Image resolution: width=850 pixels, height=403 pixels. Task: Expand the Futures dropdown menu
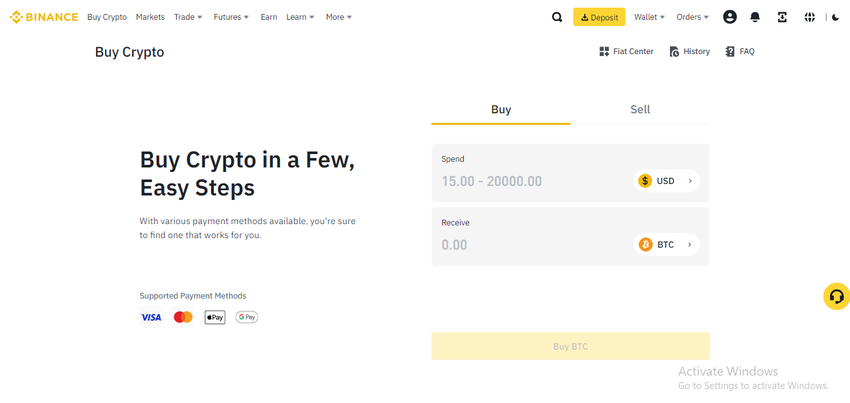(231, 17)
